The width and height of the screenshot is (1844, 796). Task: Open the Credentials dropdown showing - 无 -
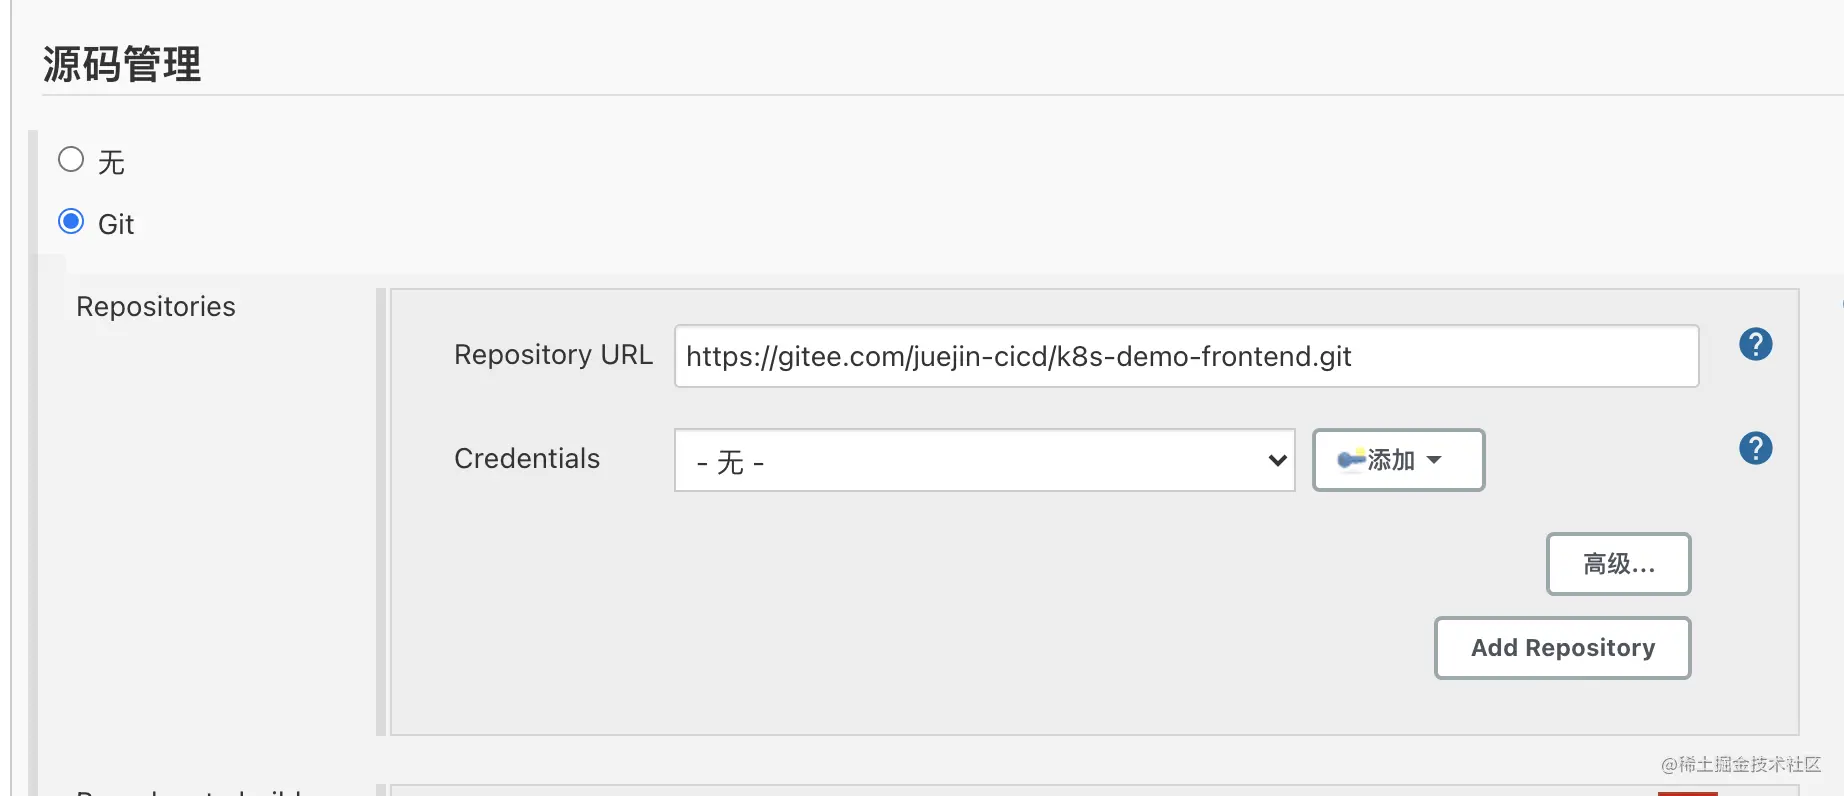click(970, 461)
